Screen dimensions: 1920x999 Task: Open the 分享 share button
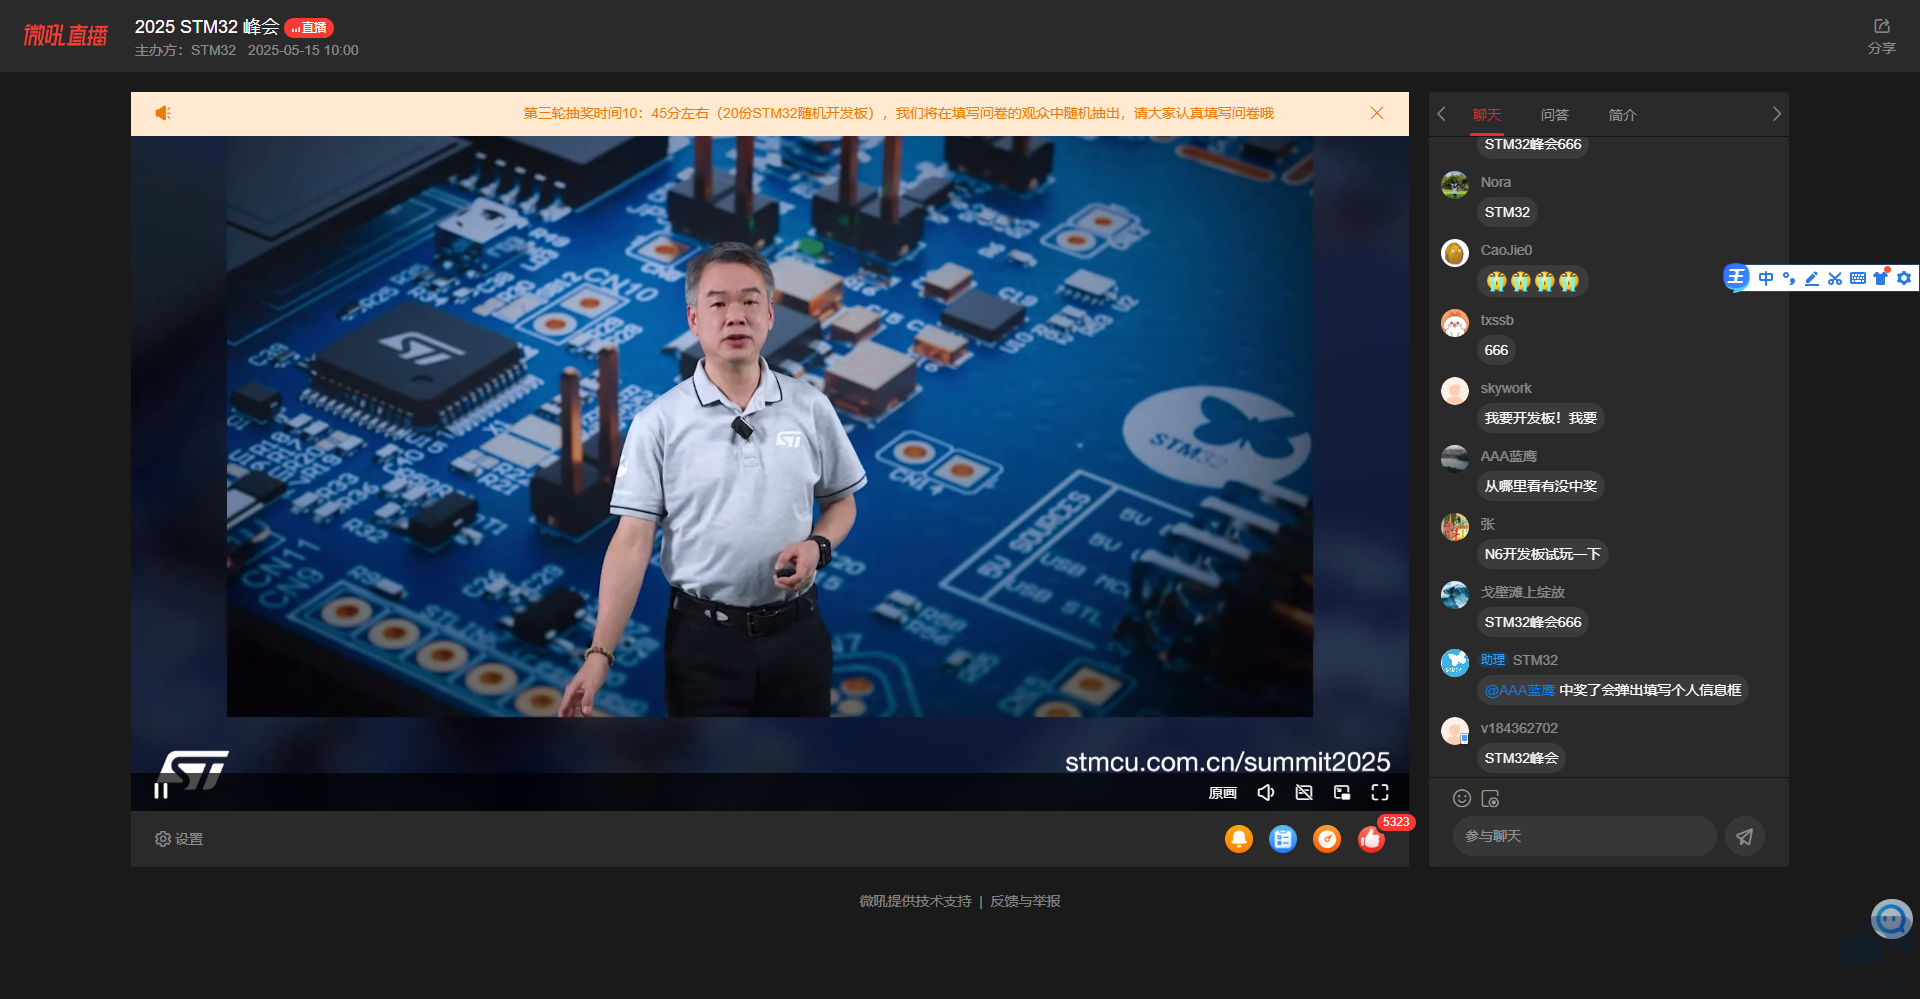click(1881, 36)
